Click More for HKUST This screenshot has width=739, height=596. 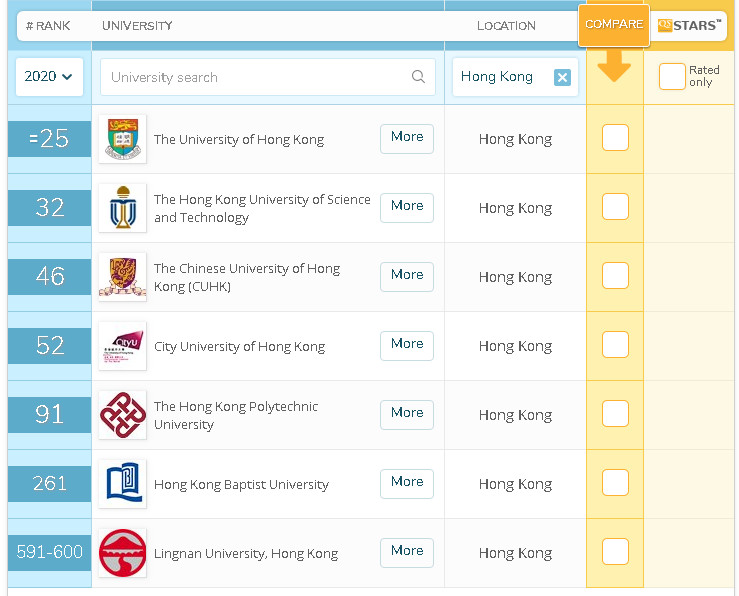(x=407, y=207)
